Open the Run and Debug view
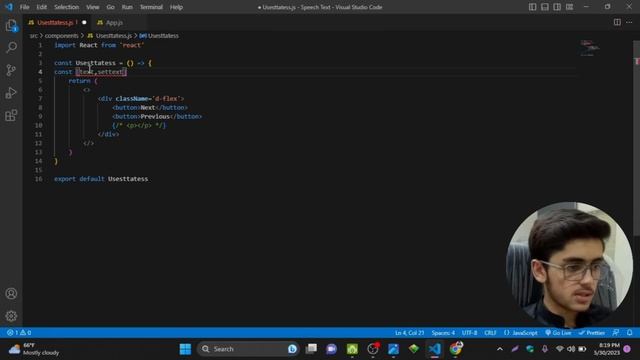This screenshot has width=640, height=360. [x=11, y=93]
